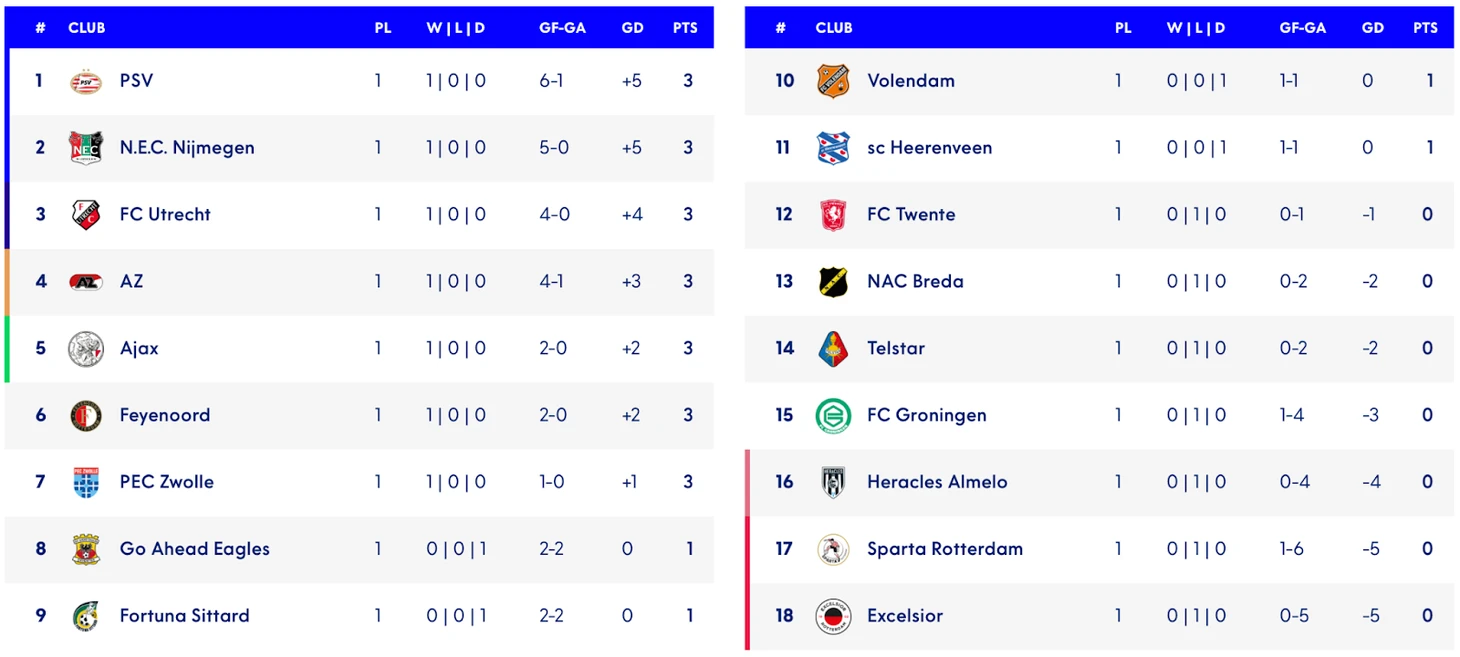The width and height of the screenshot is (1460, 657).
Task: Click the CLUB header in left table
Action: 87,28
